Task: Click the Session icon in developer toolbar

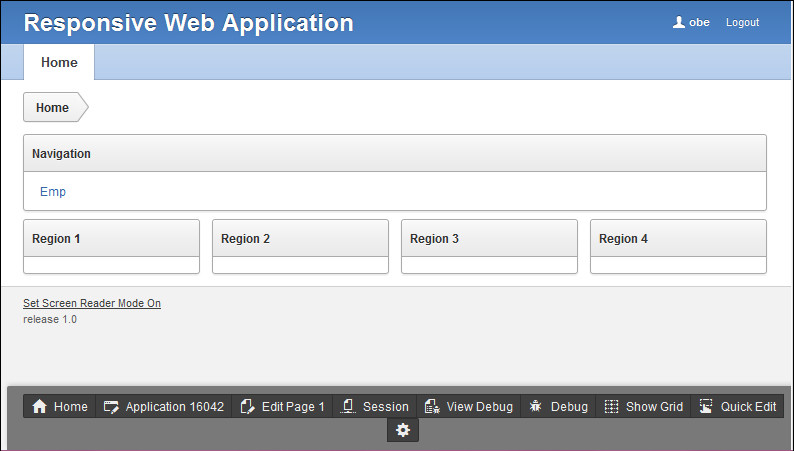Action: tap(349, 407)
